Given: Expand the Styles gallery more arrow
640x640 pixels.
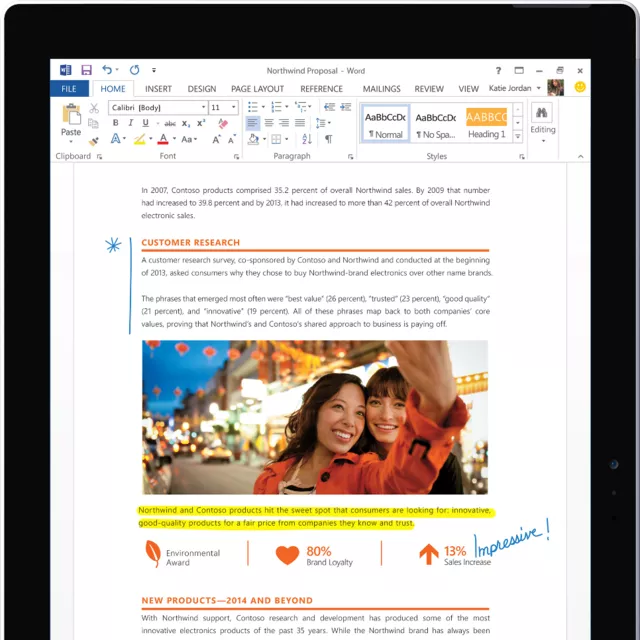Looking at the screenshot, I should pos(518,137).
